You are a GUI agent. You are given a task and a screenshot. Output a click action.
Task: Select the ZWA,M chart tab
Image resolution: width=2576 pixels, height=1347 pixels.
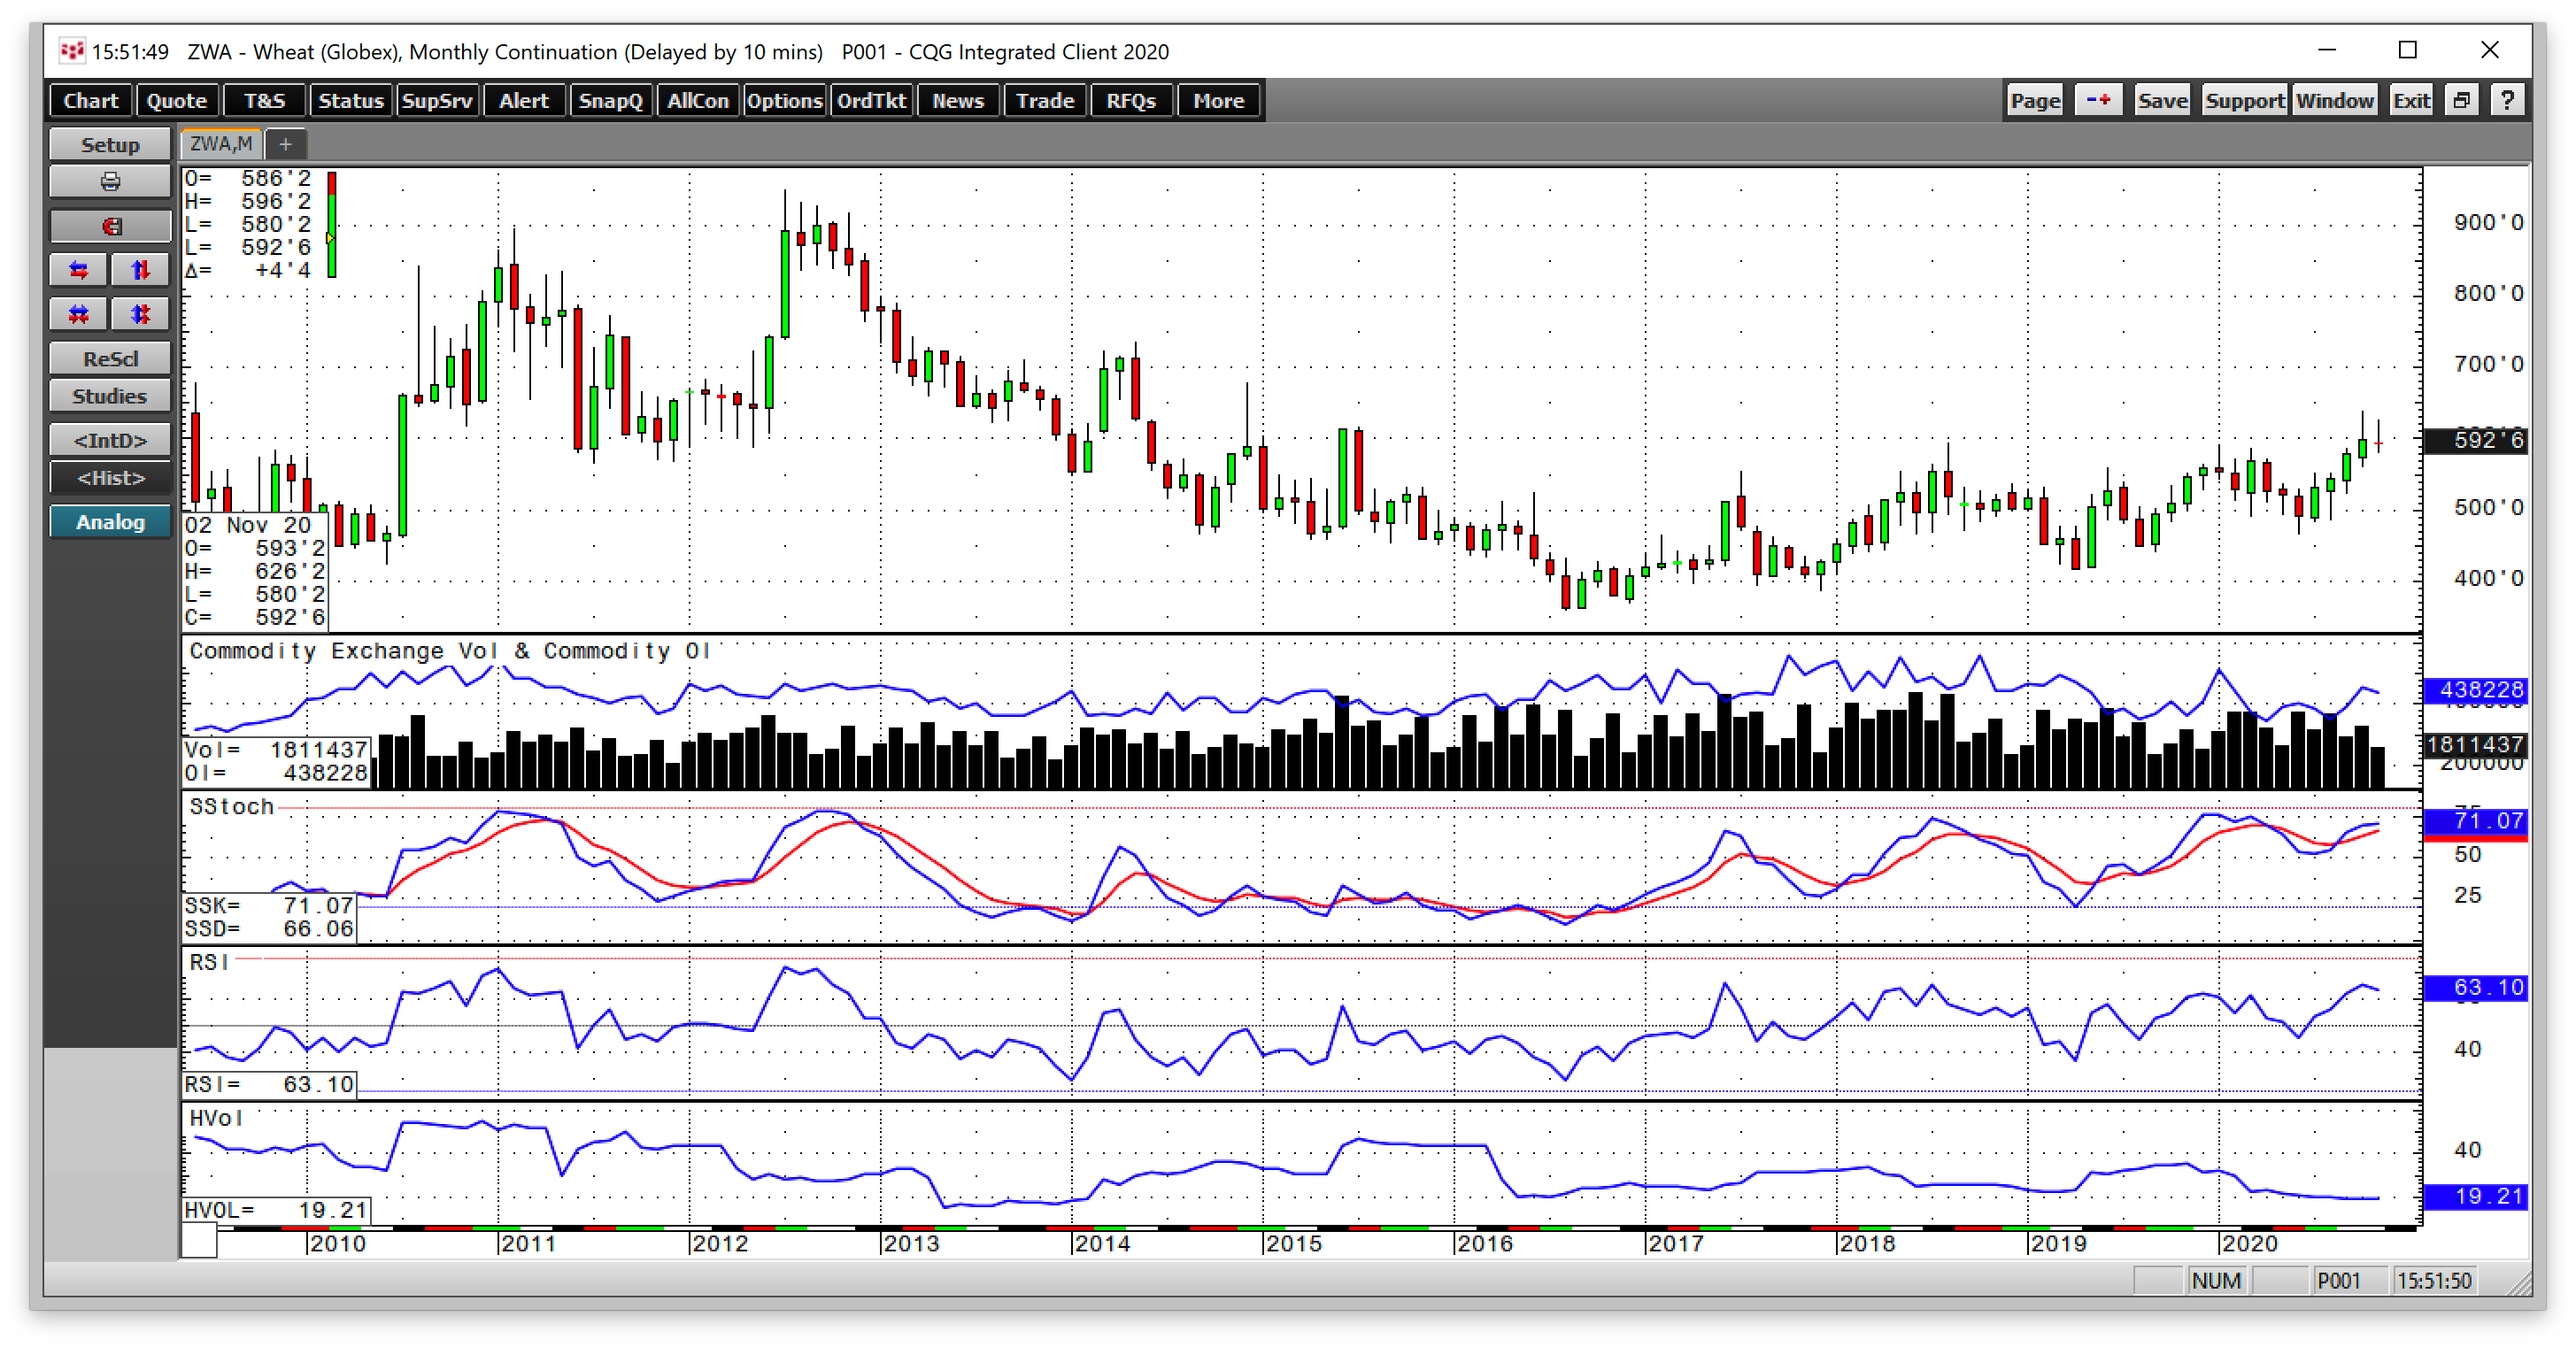coord(221,144)
